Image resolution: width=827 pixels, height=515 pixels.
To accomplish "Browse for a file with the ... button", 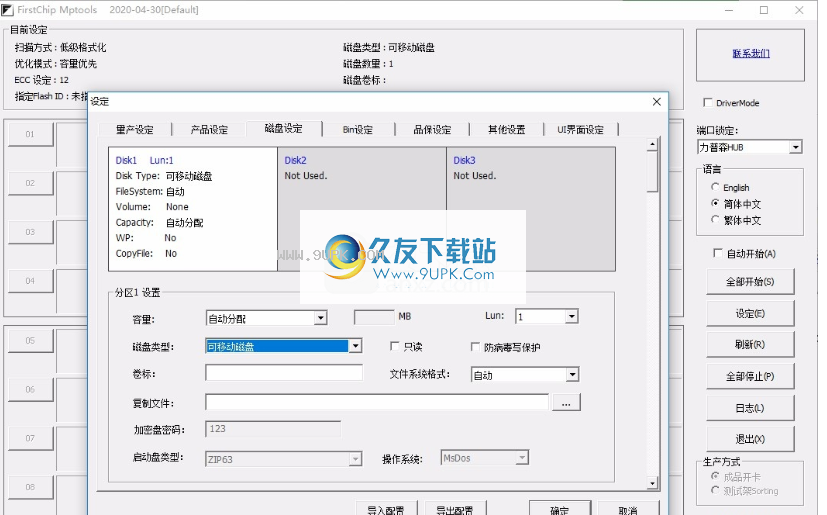I will click(x=566, y=402).
